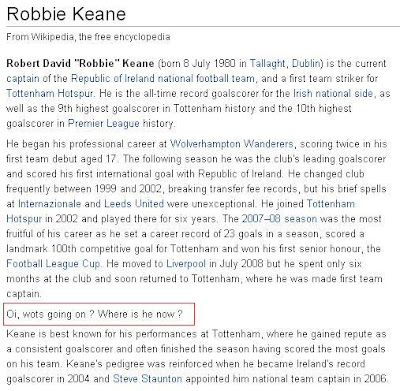Click the bold name Robert David "Robbie" Keane
Image resolution: width=400 pixels, height=391 pixels.
click(x=80, y=64)
